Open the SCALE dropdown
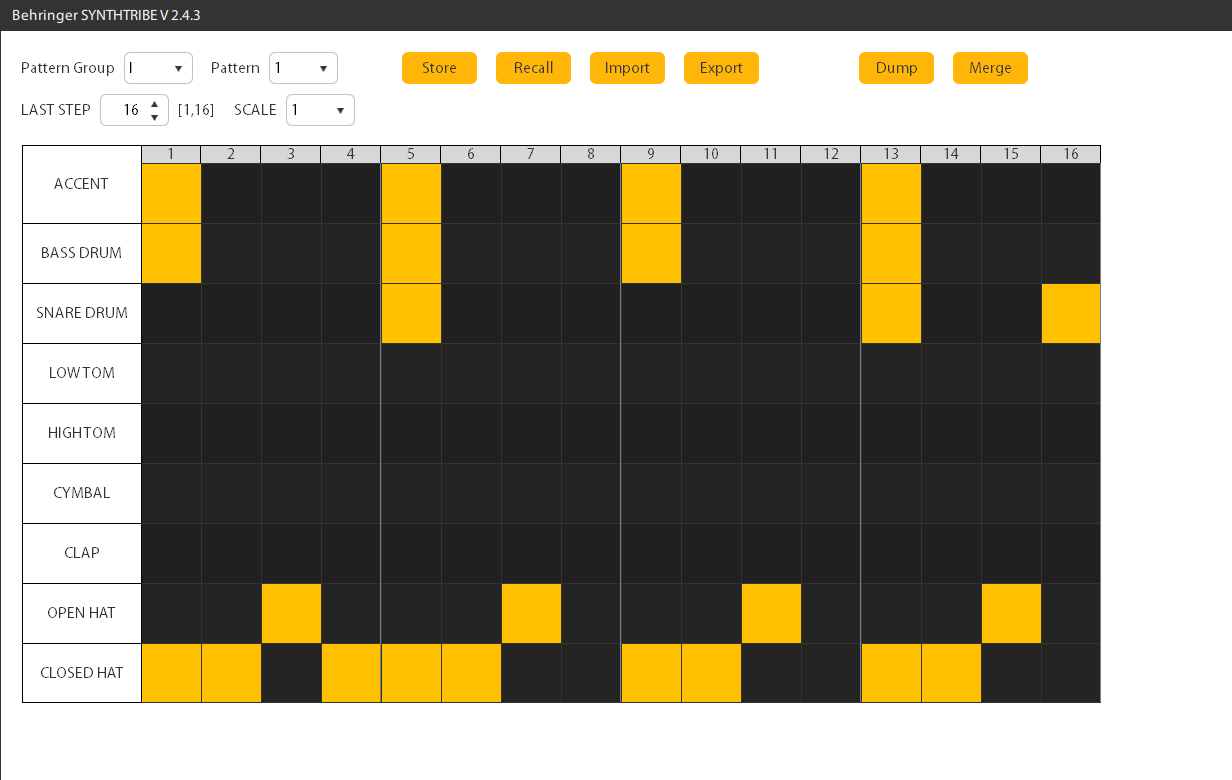Screen dimensions: 1232x780 (320, 110)
